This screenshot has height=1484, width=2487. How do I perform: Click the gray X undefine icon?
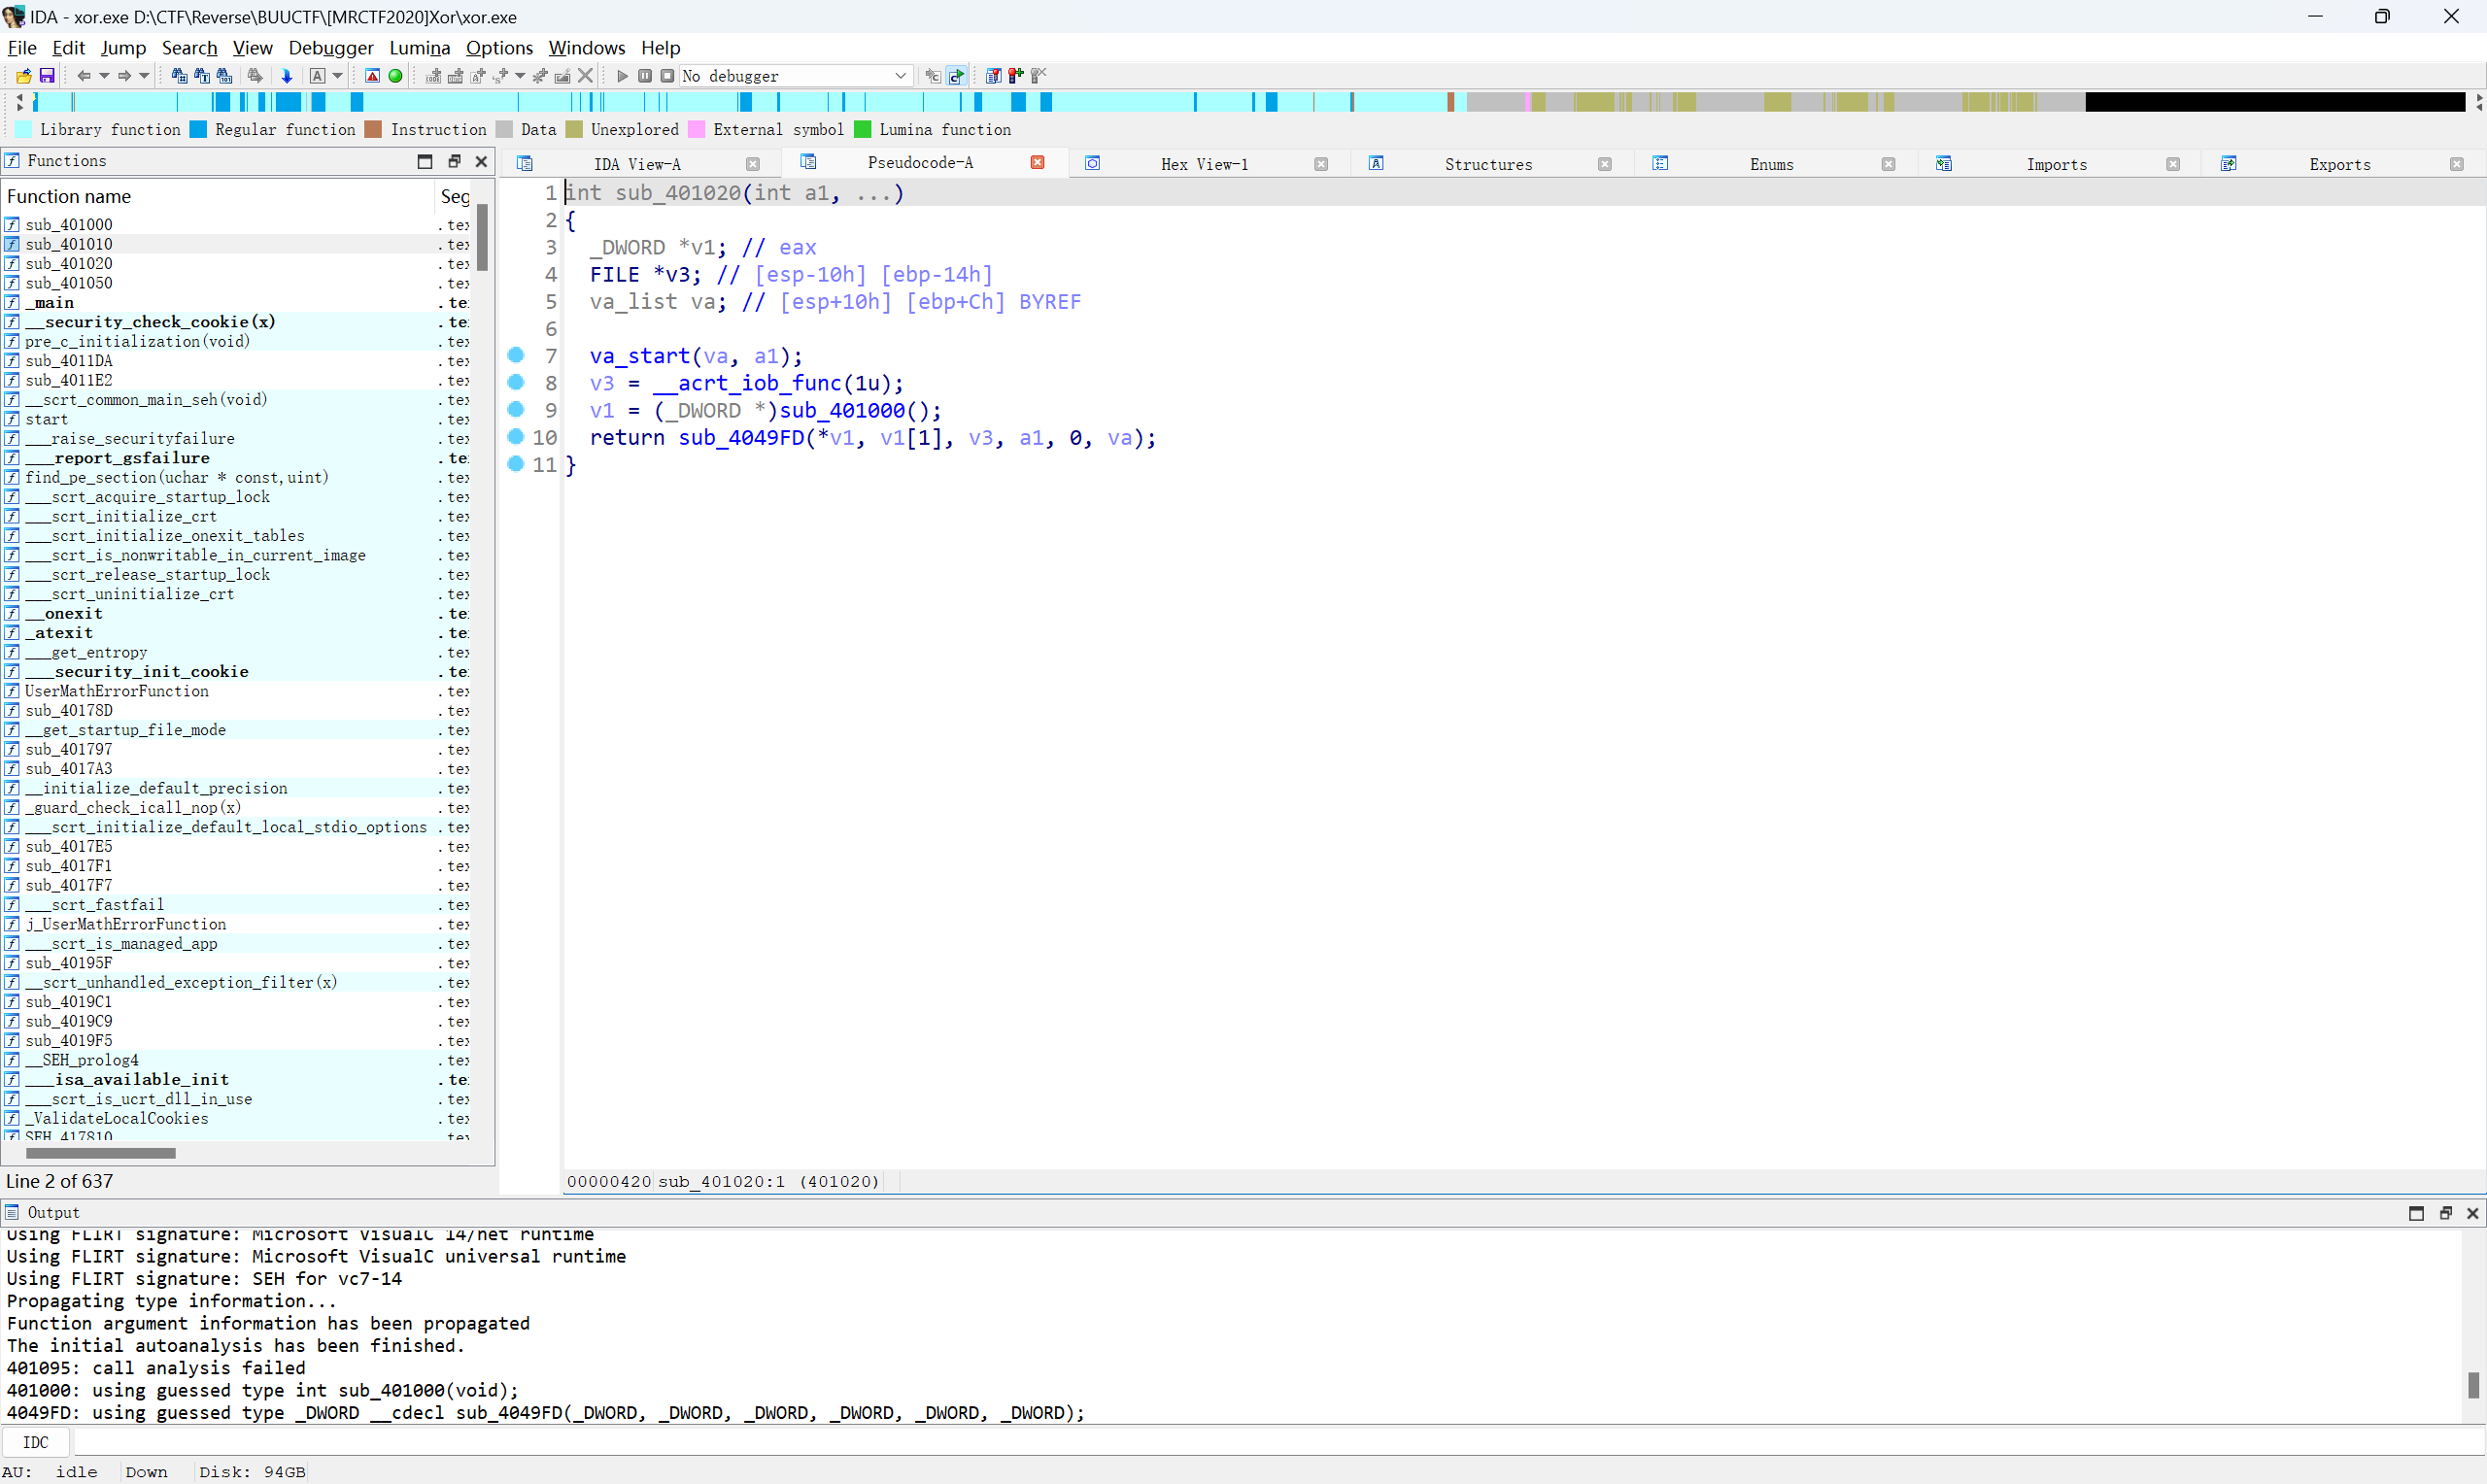point(586,76)
